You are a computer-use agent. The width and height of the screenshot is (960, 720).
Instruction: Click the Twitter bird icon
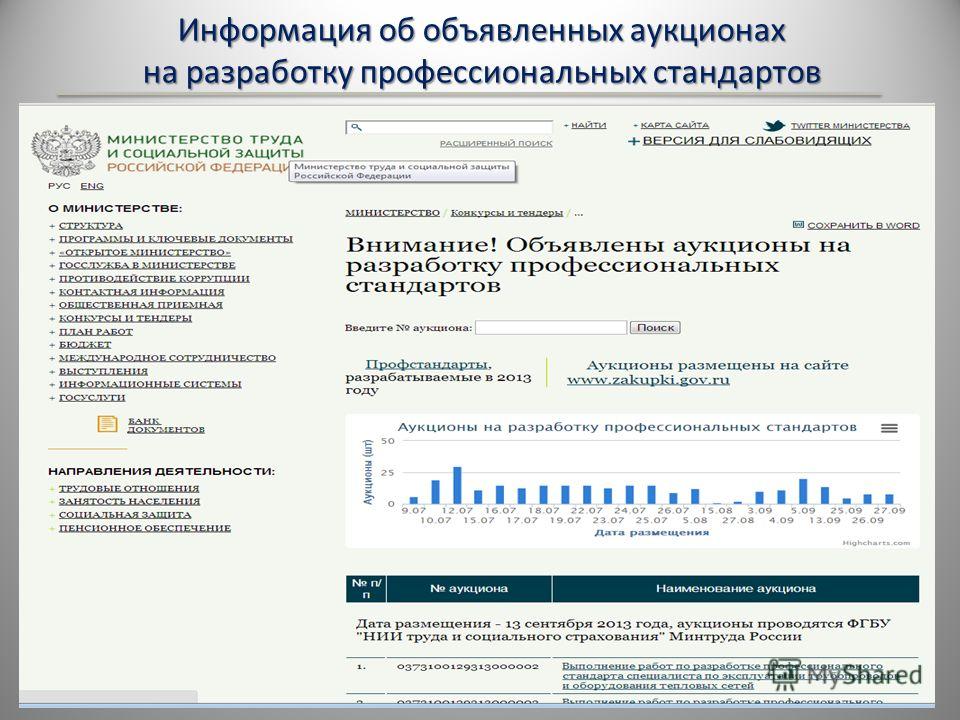(774, 126)
